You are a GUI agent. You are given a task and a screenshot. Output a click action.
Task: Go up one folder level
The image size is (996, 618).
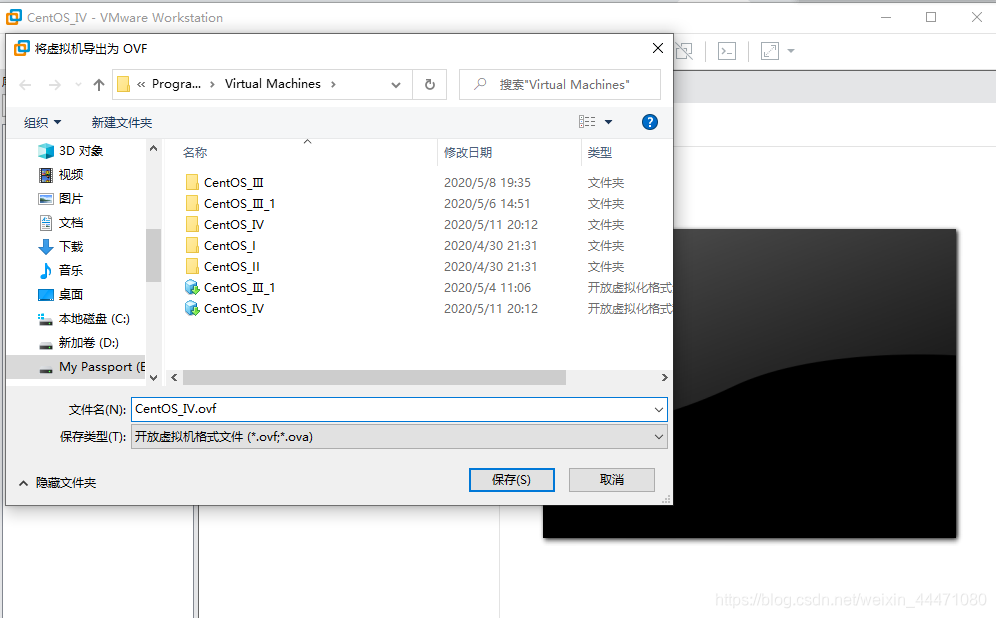pos(98,84)
